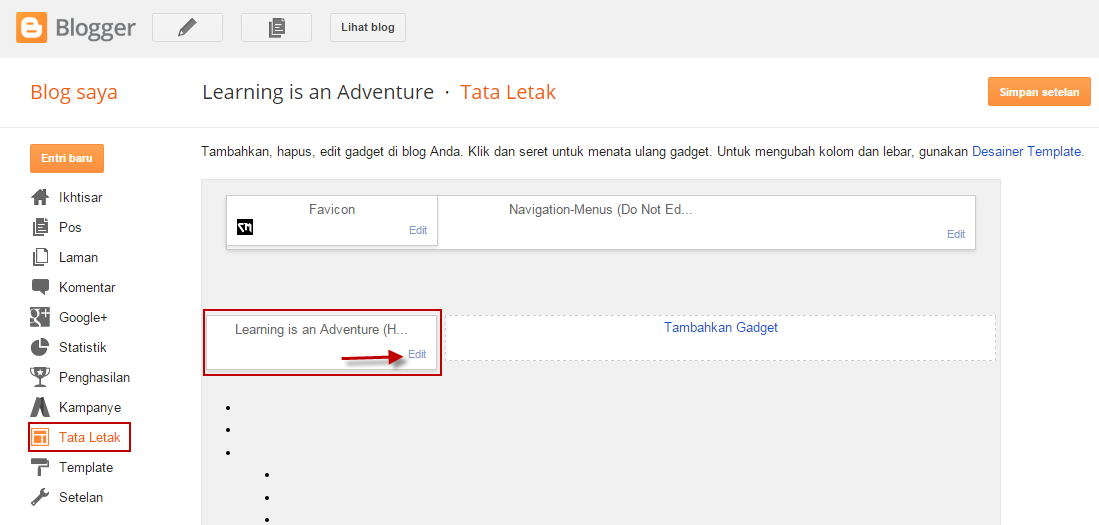Click the Template paint roller icon
This screenshot has height=525, width=1099.
click(x=40, y=467)
